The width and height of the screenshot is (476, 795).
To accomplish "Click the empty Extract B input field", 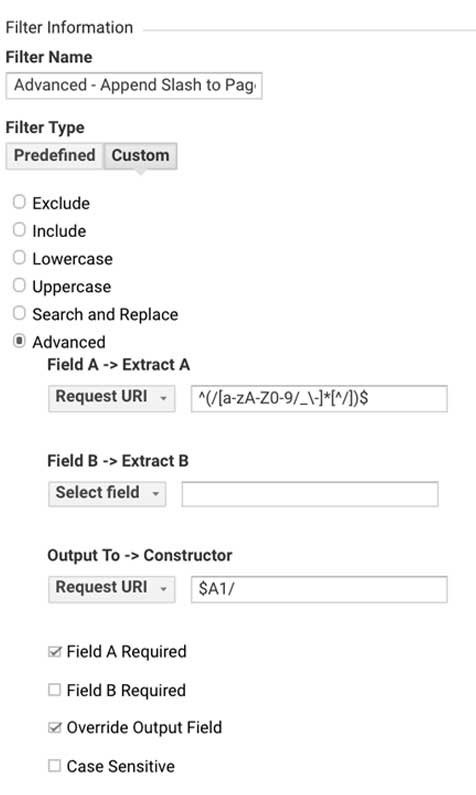I will [310, 494].
